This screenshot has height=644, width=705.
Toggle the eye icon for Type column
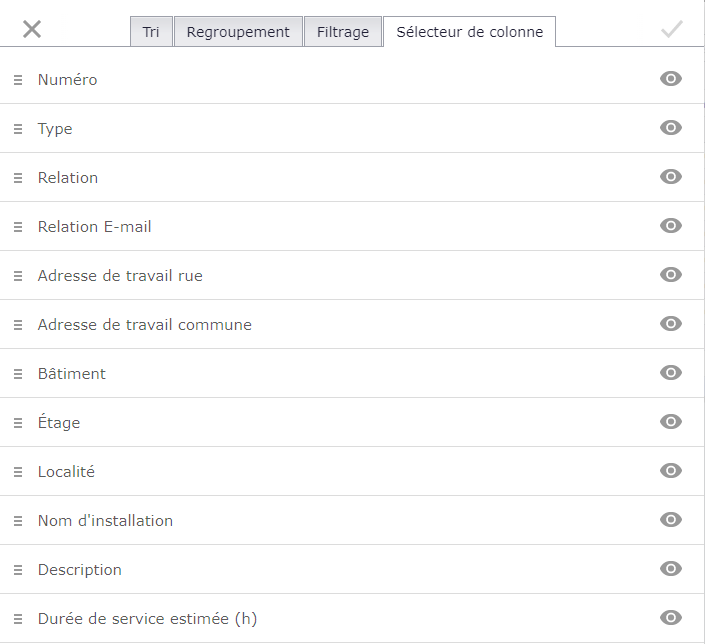[671, 128]
